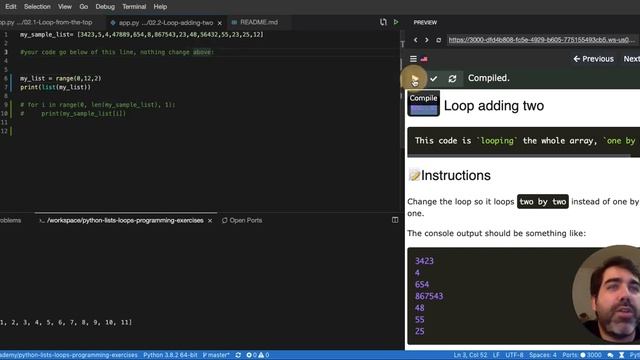This screenshot has width=640, height=360.
Task: Click the commented for loop line
Action: tap(98, 105)
